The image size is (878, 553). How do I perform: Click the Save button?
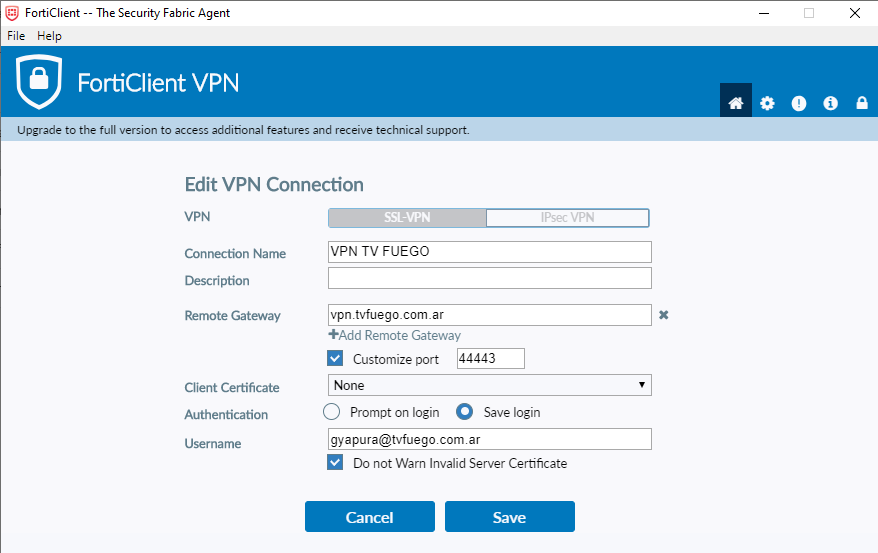tap(510, 517)
